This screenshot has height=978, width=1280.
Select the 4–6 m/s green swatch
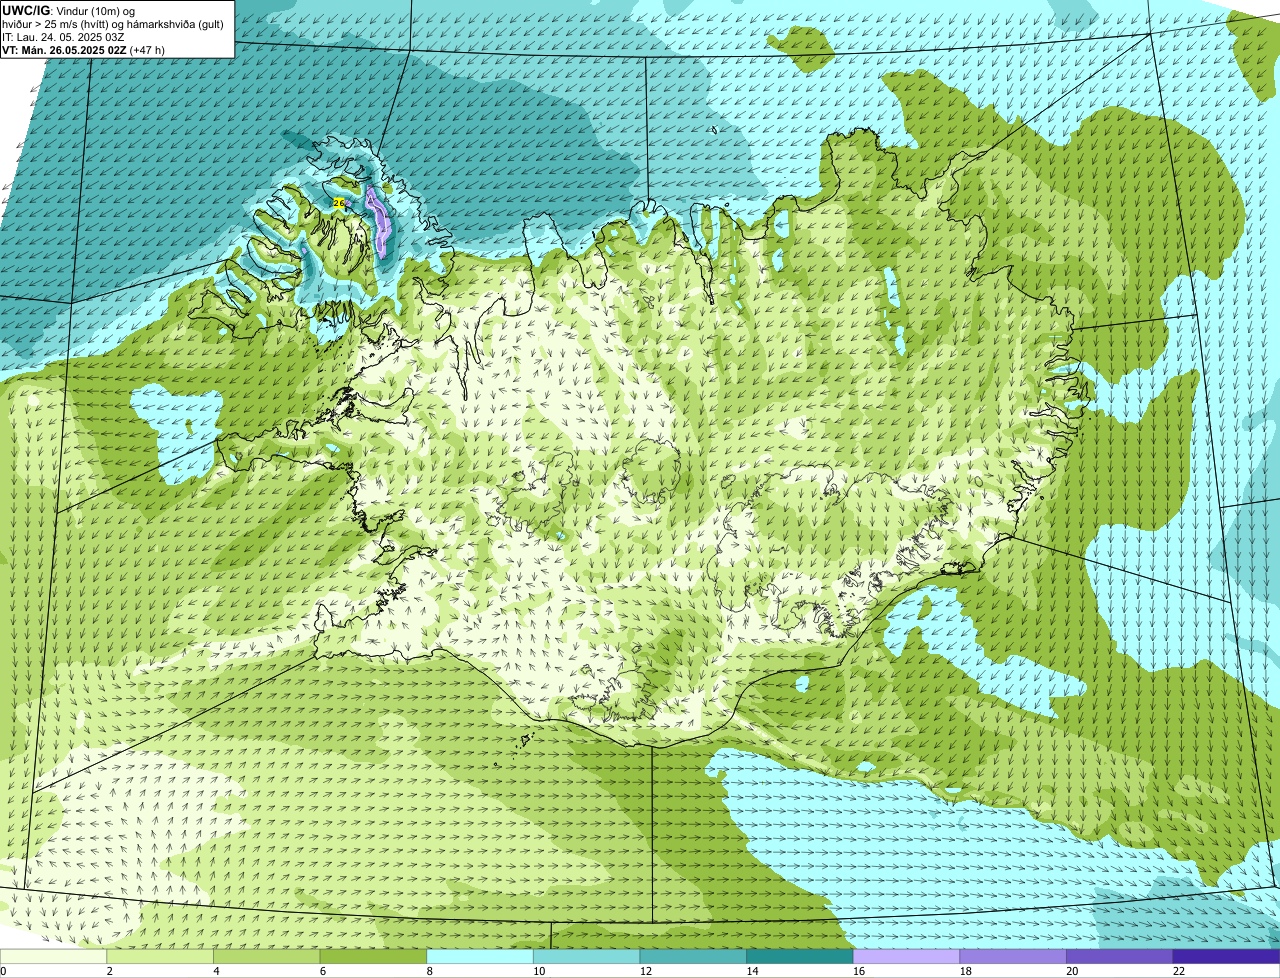tap(266, 956)
